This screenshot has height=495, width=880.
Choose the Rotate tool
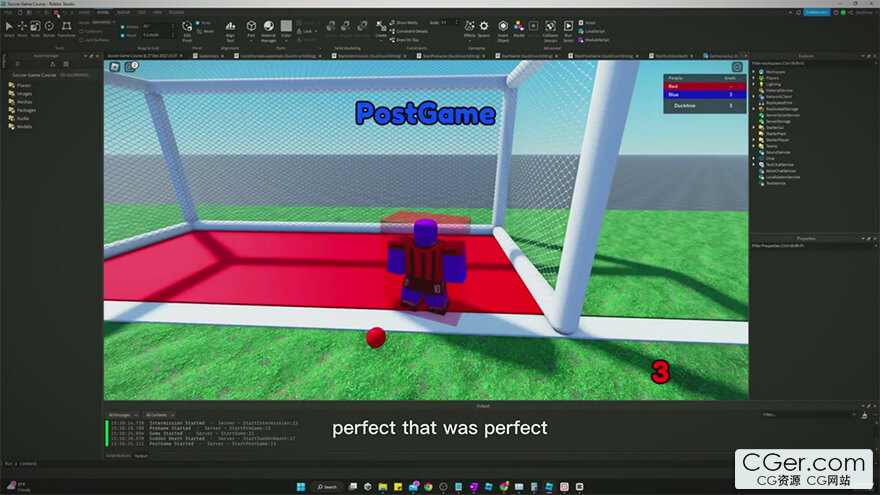[48, 26]
